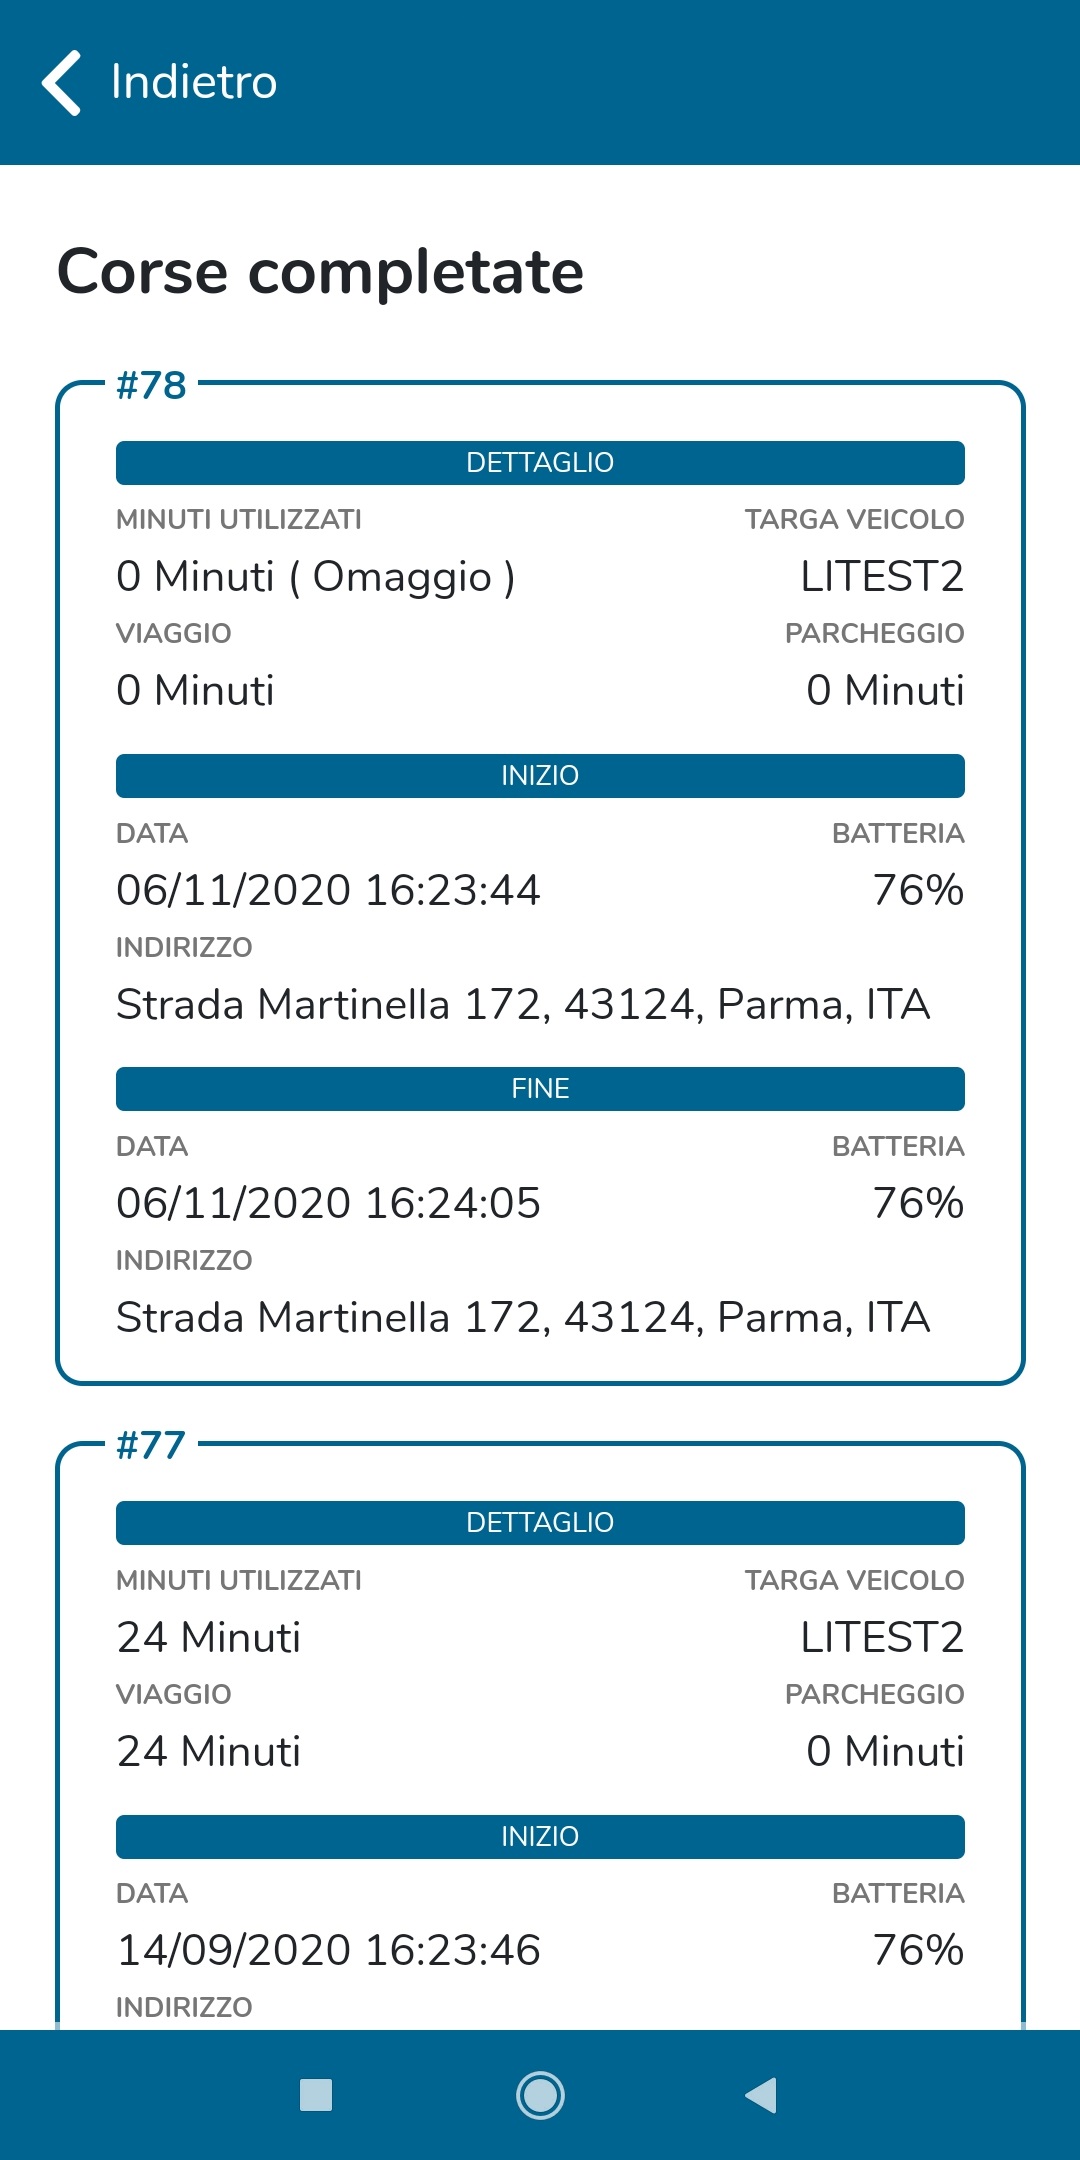Tap the DETTAGLIO bar of ride #78
Image resolution: width=1080 pixels, height=2160 pixels.
[540, 463]
